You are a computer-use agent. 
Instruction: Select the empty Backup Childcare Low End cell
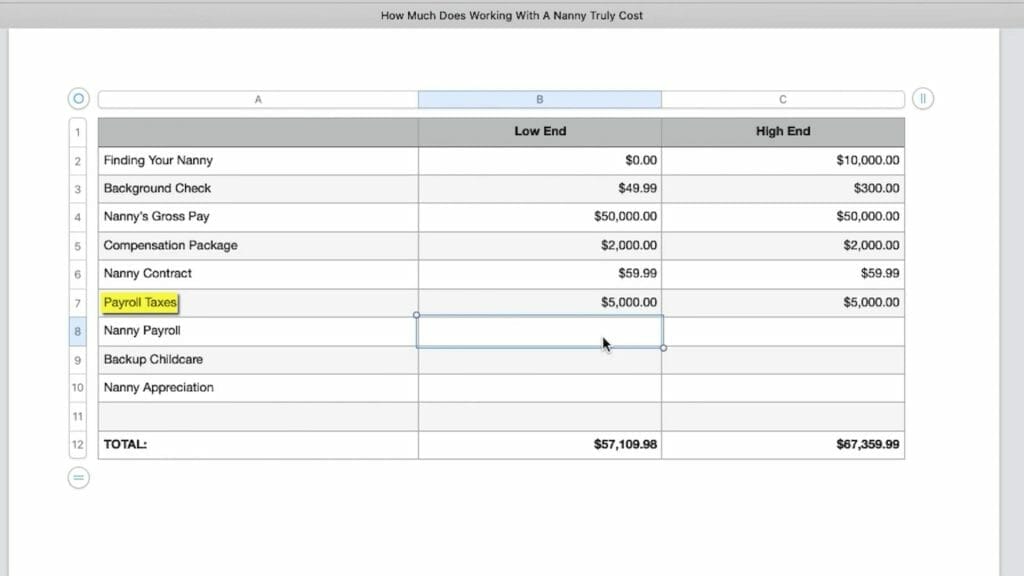pyautogui.click(x=540, y=360)
